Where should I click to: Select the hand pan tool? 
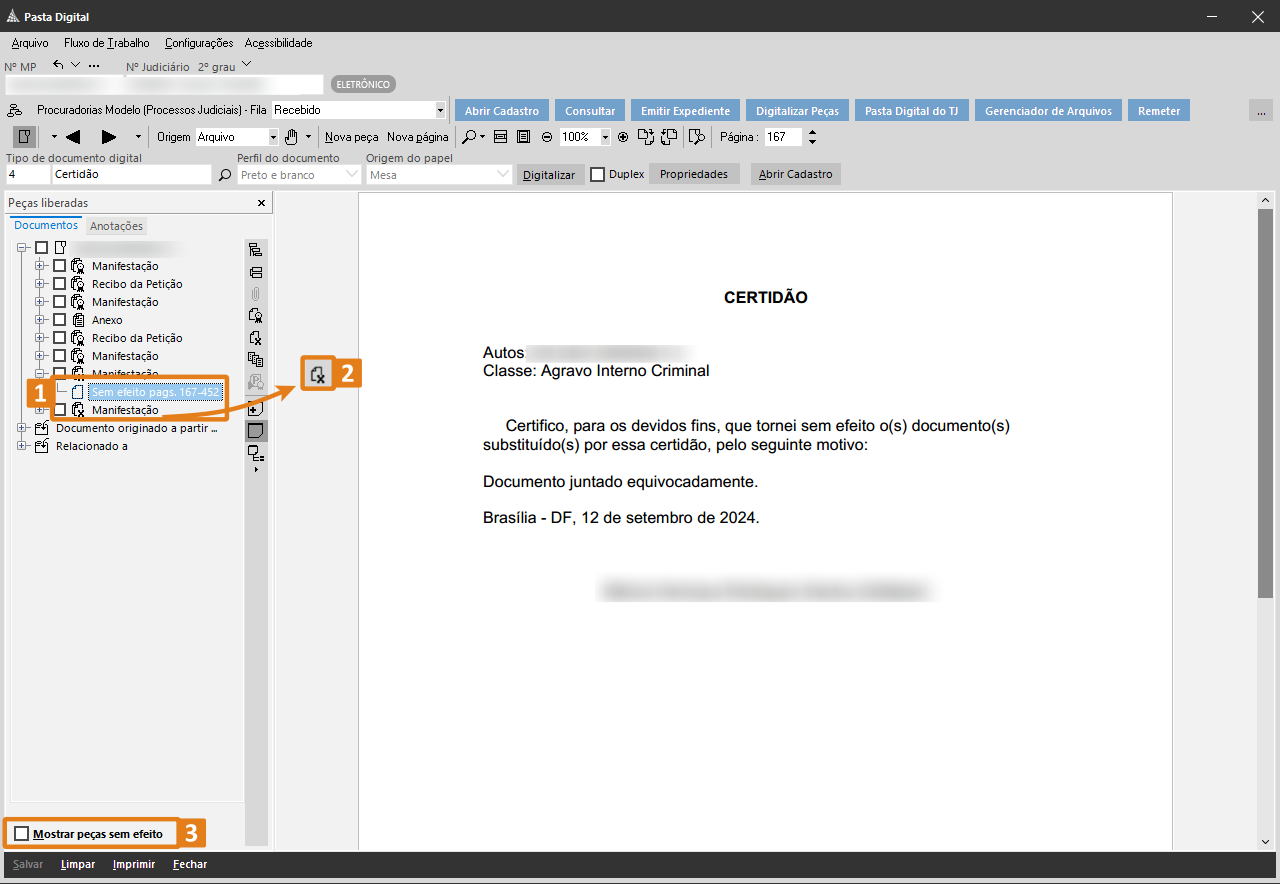(292, 137)
